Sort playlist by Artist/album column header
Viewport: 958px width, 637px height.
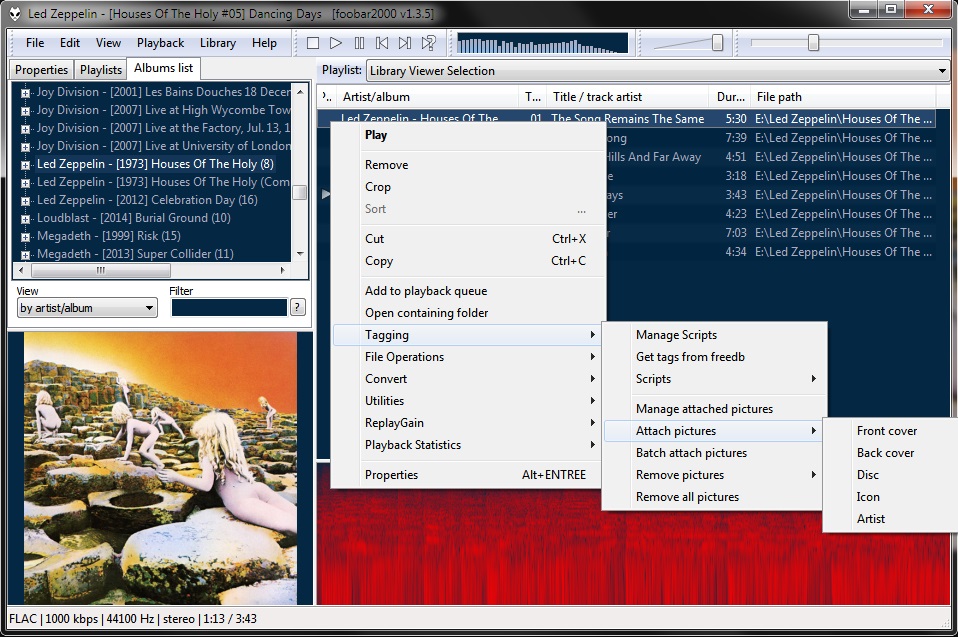pyautogui.click(x=428, y=96)
